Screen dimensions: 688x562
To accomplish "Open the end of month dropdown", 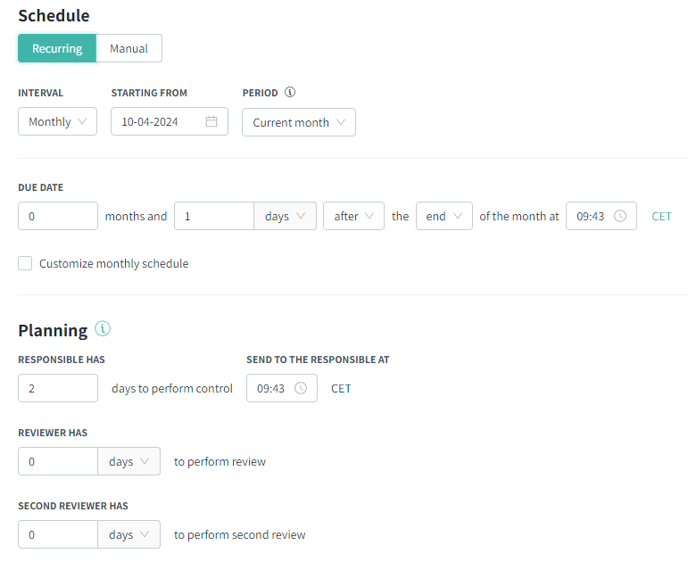I will coord(444,216).
